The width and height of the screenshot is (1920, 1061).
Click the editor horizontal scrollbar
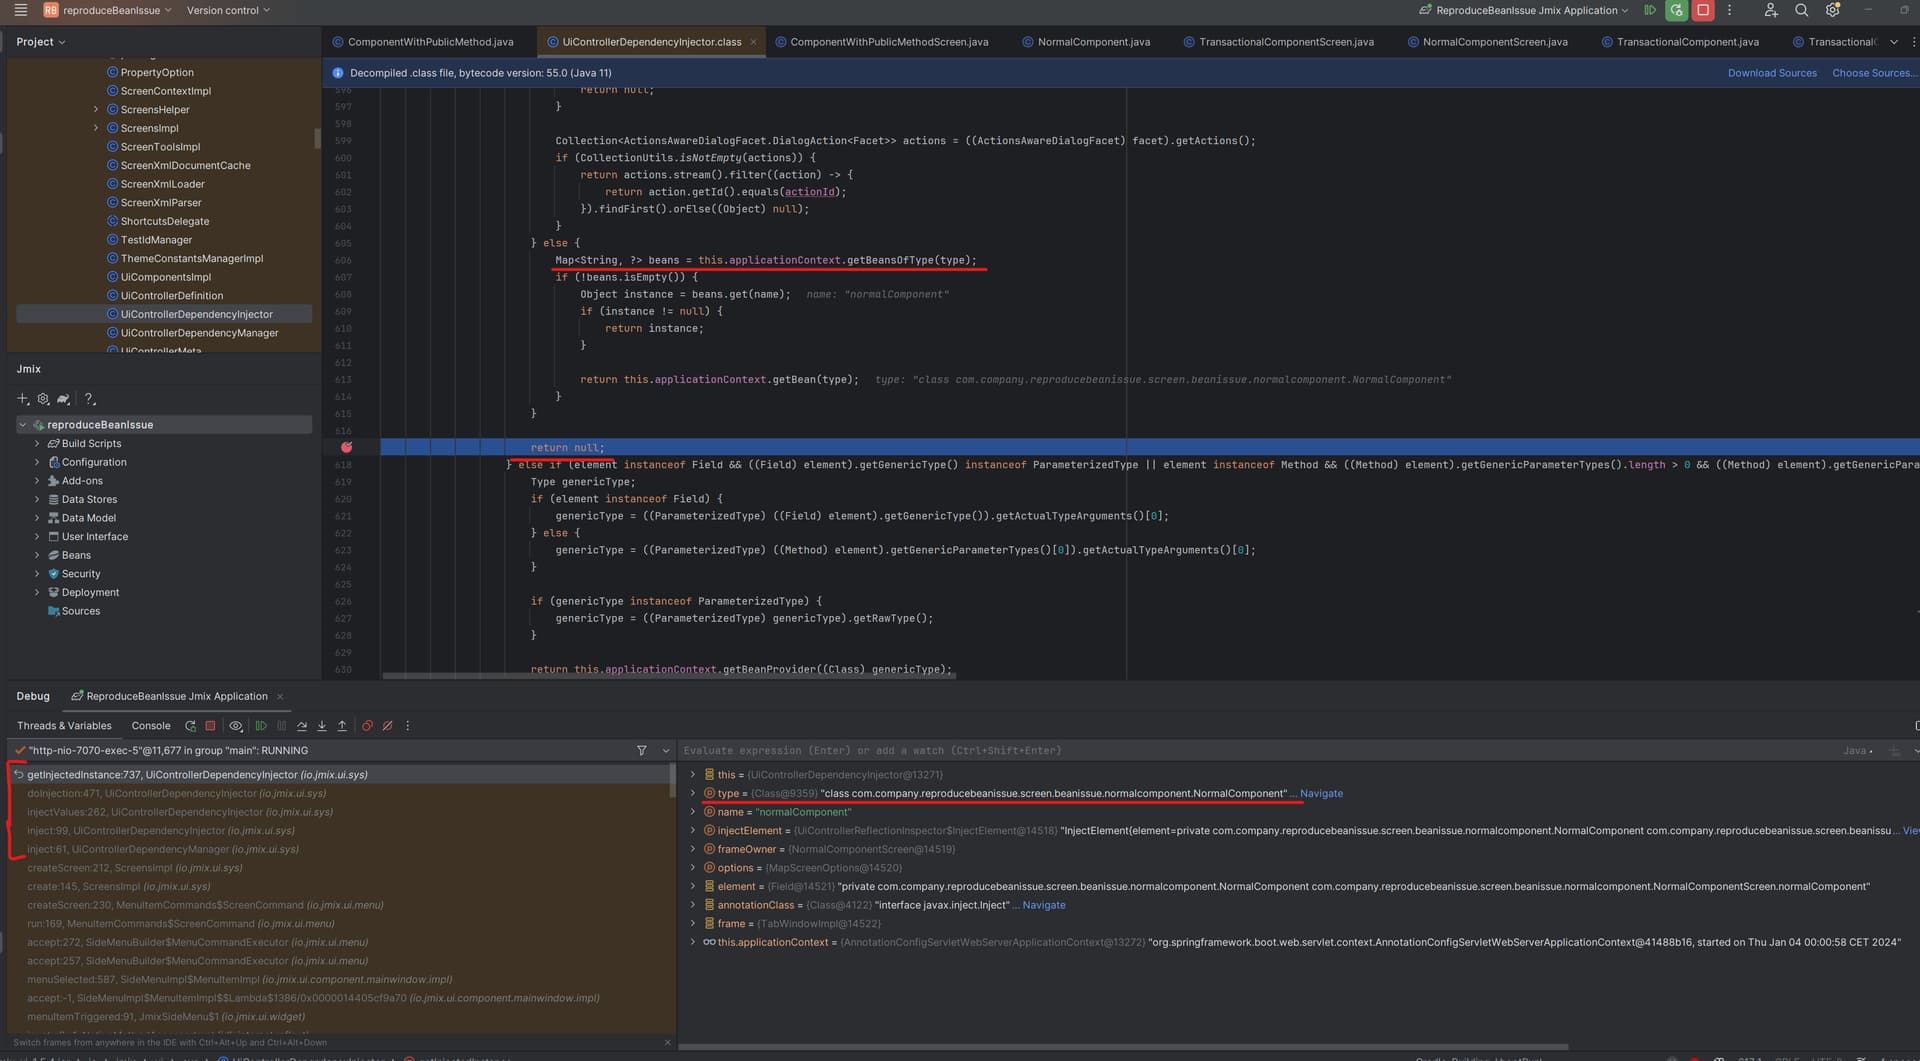pyautogui.click(x=668, y=676)
